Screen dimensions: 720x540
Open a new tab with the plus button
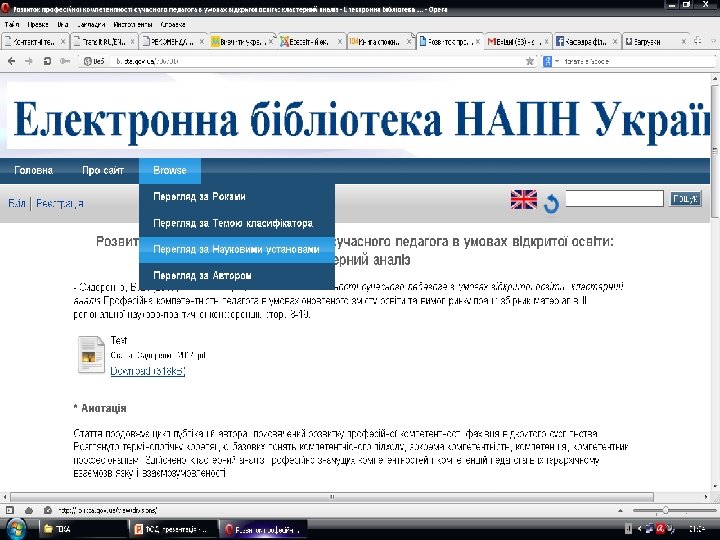point(698,41)
